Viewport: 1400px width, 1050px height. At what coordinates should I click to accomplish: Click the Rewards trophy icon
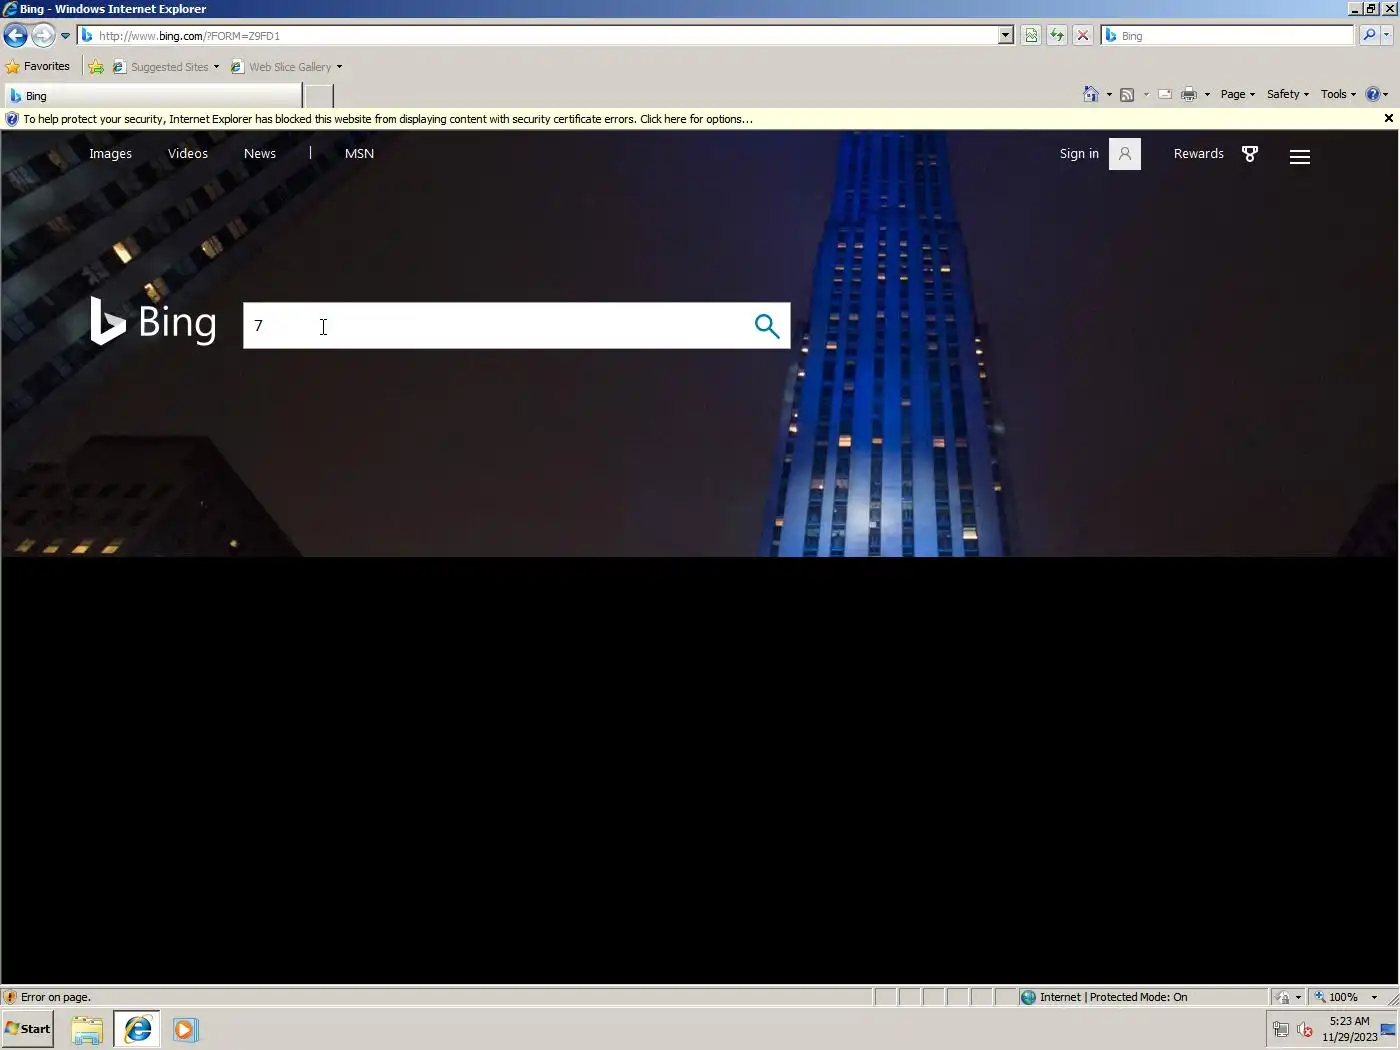click(x=1250, y=154)
